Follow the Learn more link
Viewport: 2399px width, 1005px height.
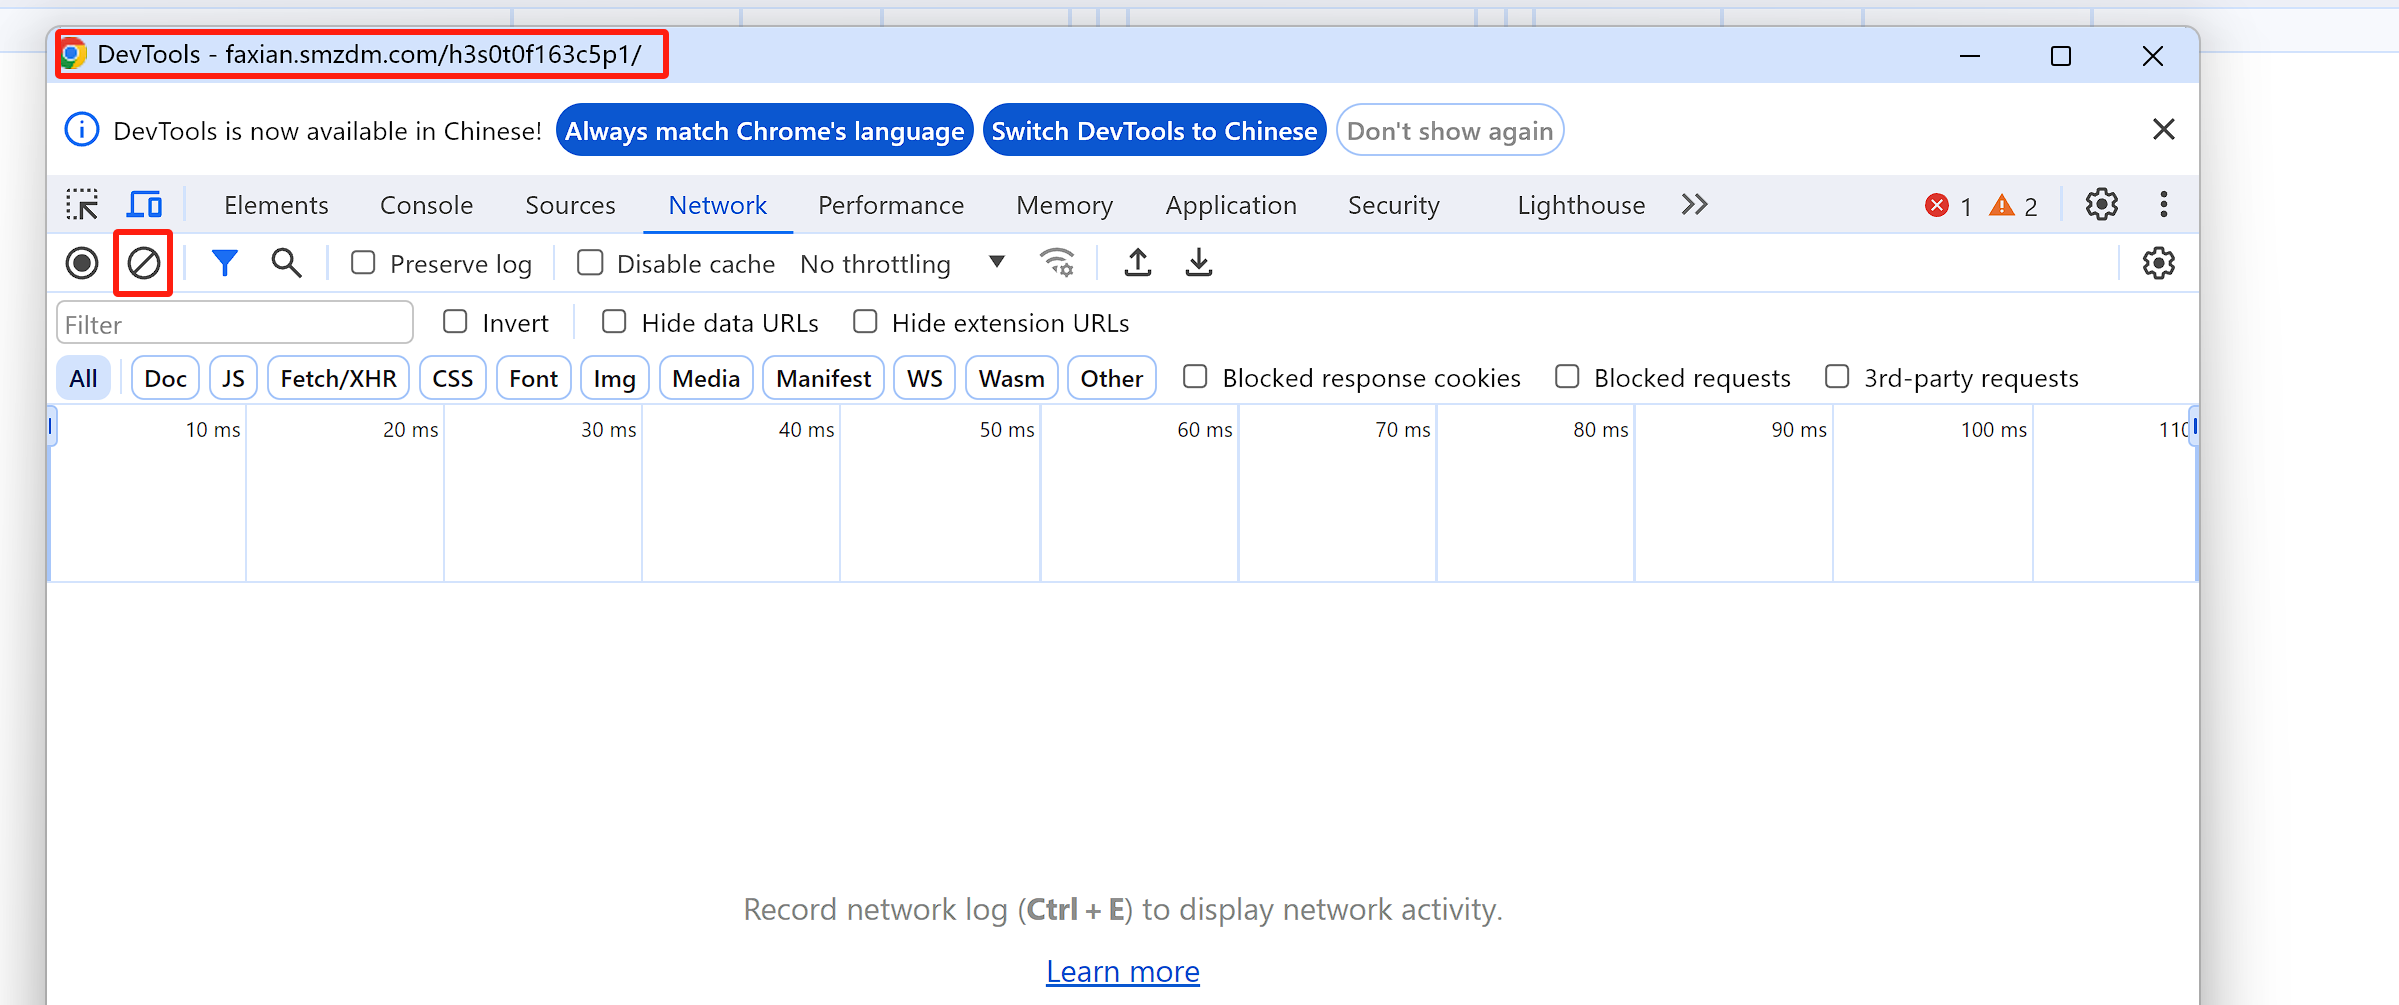(1122, 971)
